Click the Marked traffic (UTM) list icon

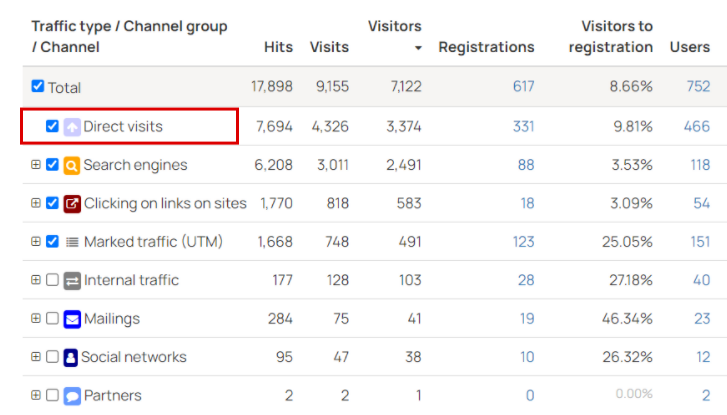[72, 242]
